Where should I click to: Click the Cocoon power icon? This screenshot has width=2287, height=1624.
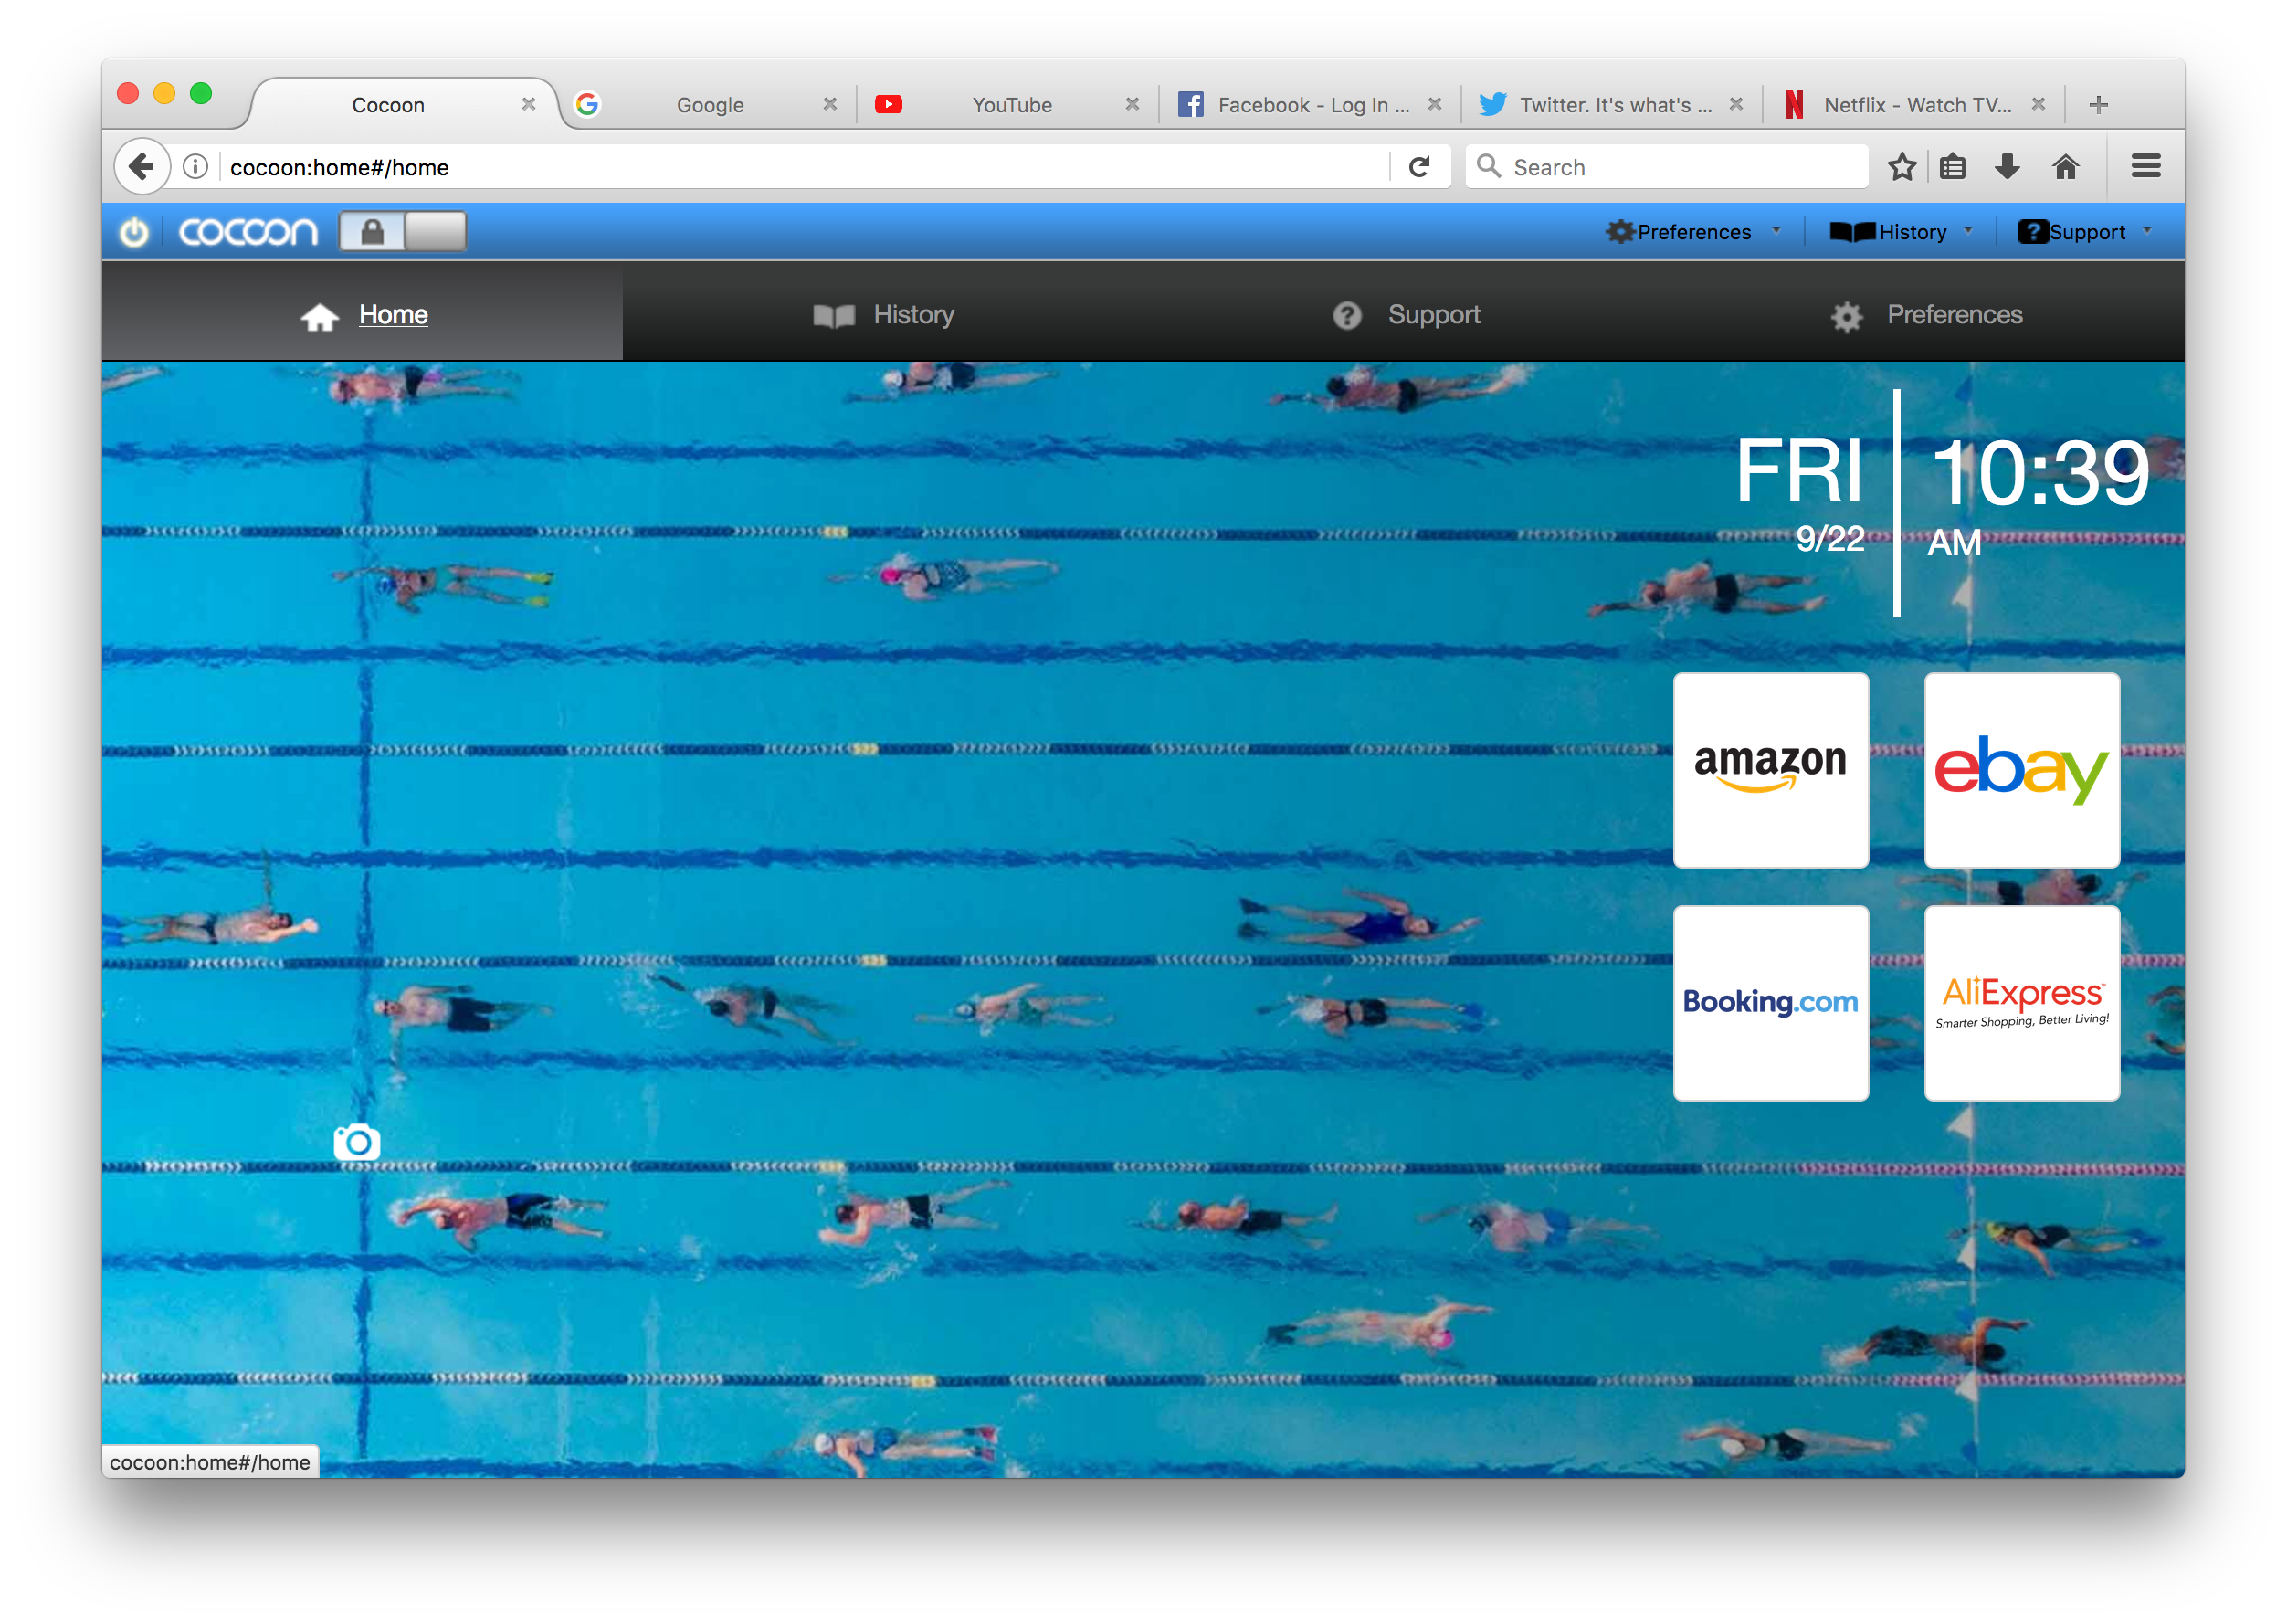[134, 232]
